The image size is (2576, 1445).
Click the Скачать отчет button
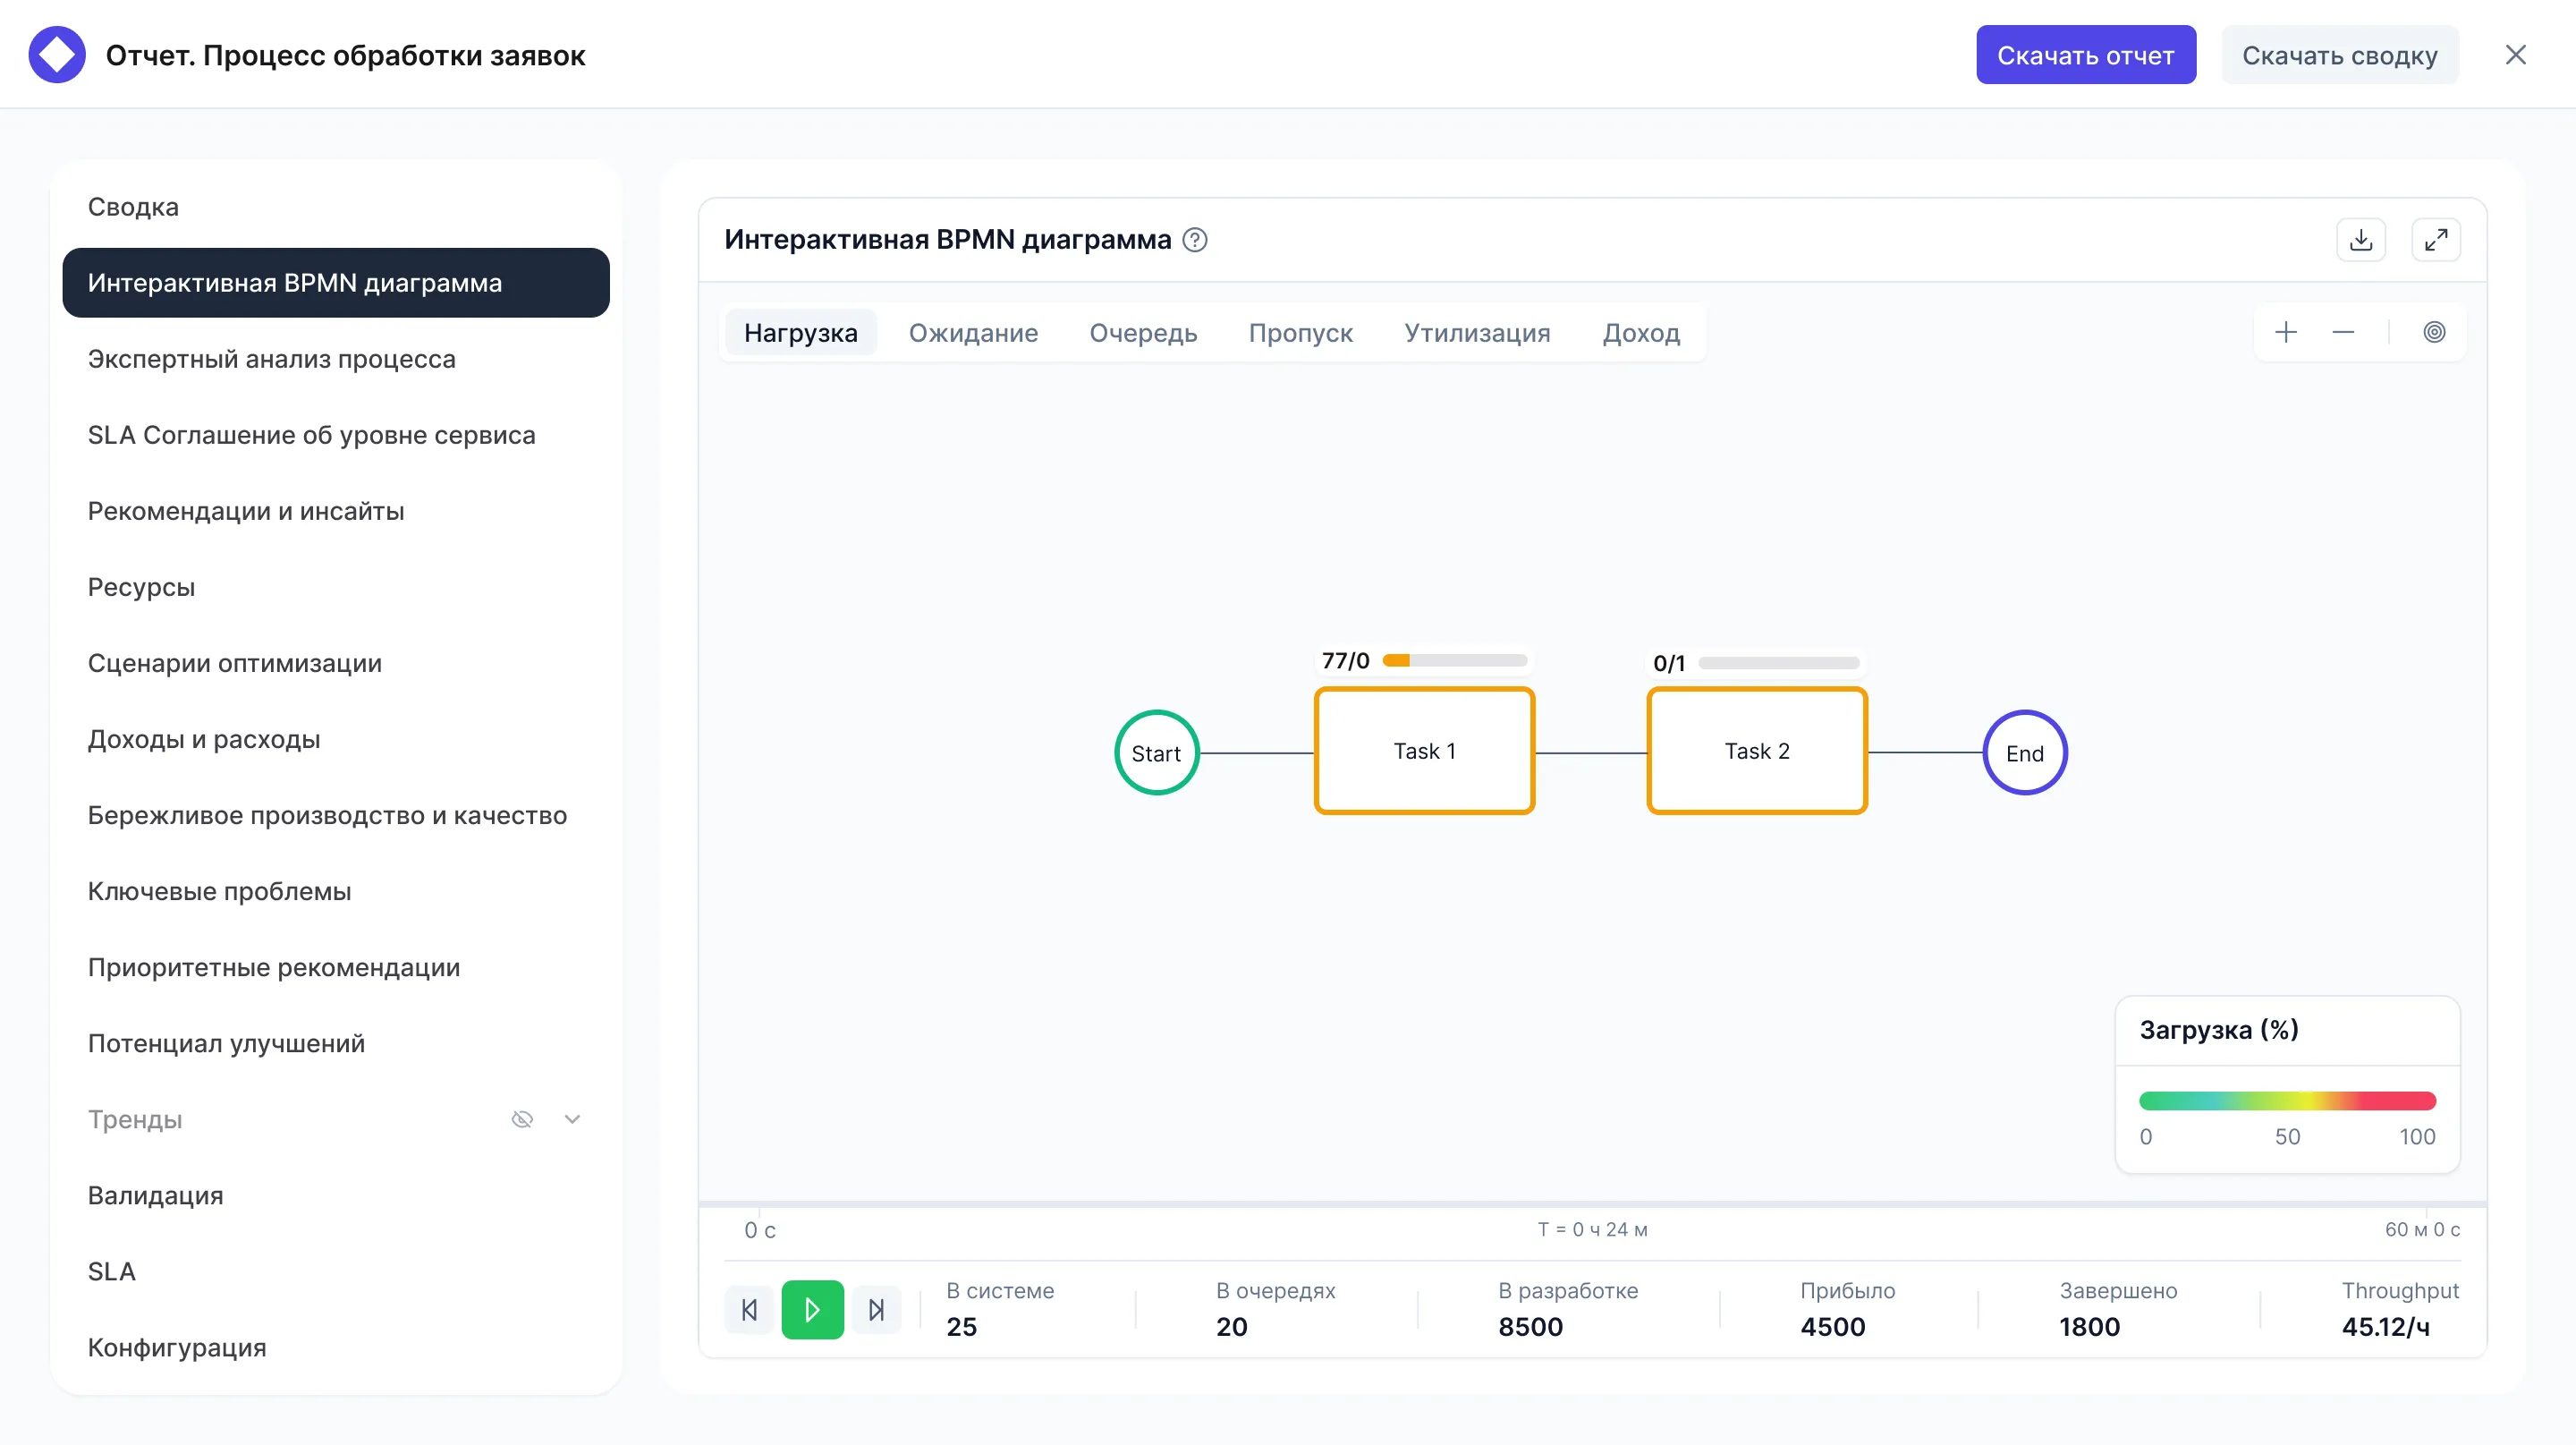[x=2086, y=54]
